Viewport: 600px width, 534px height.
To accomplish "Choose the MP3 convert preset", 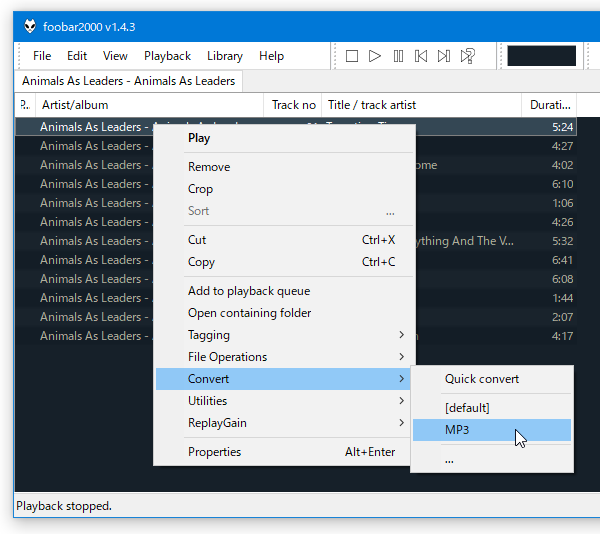I will [492, 430].
